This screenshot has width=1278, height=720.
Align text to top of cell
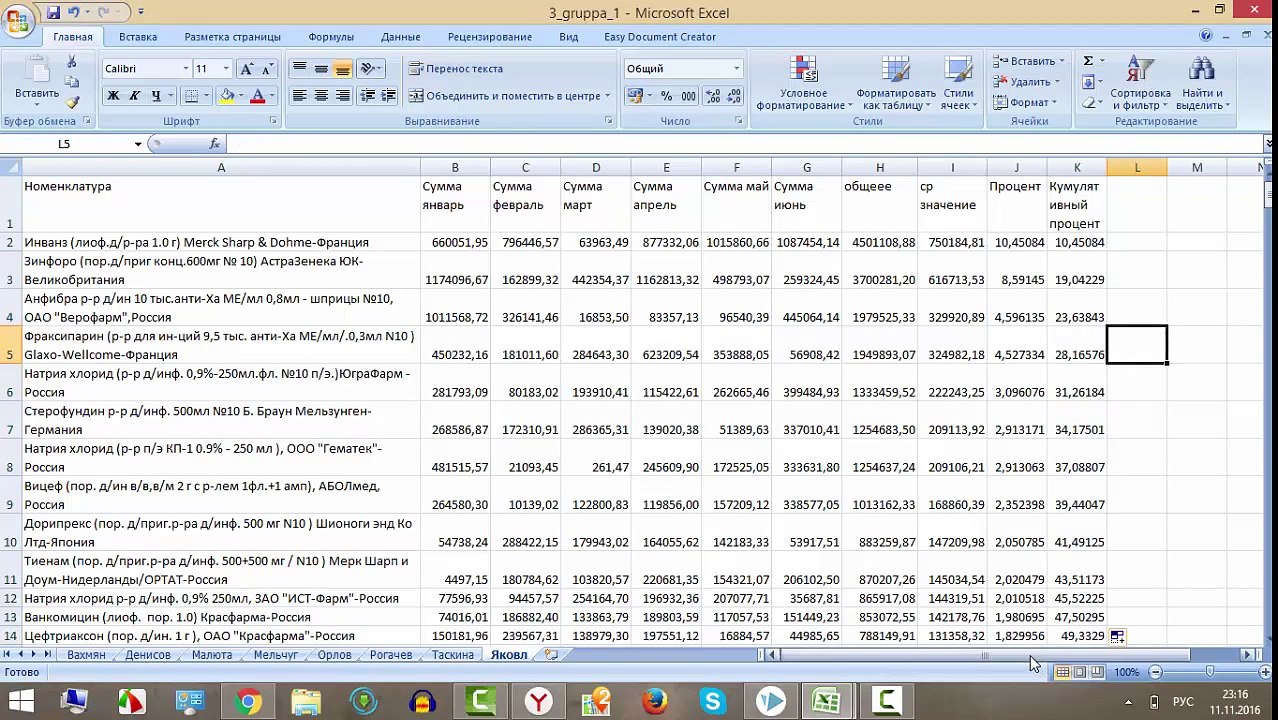pyautogui.click(x=299, y=69)
